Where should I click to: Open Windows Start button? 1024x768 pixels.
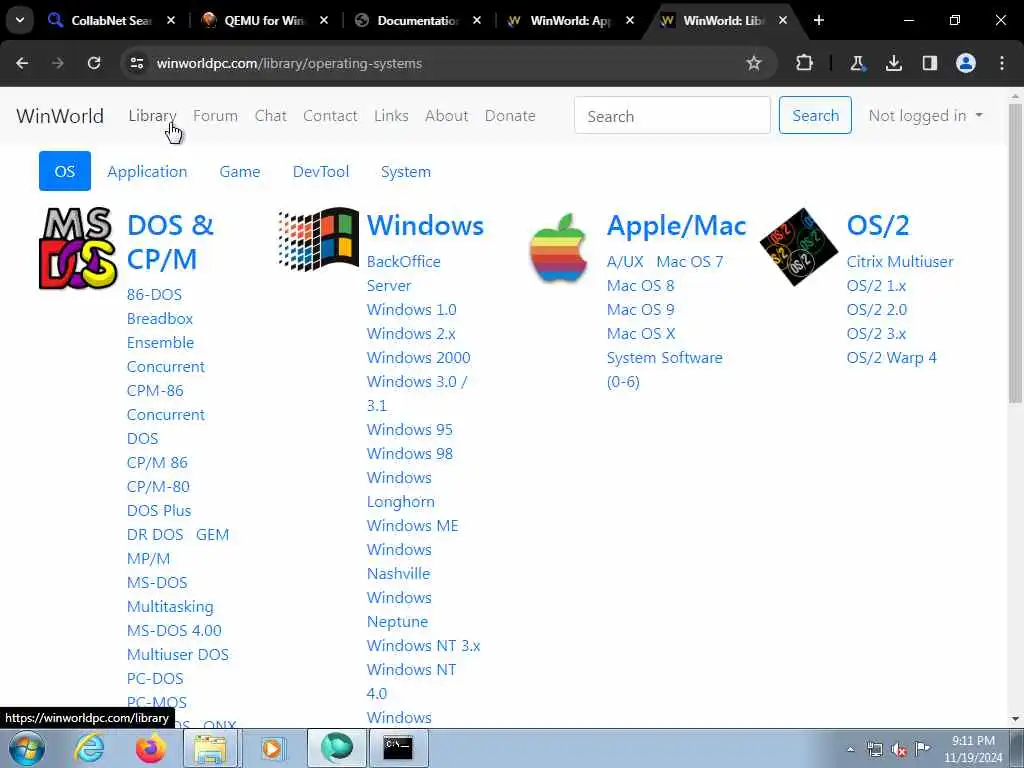[x=26, y=748]
